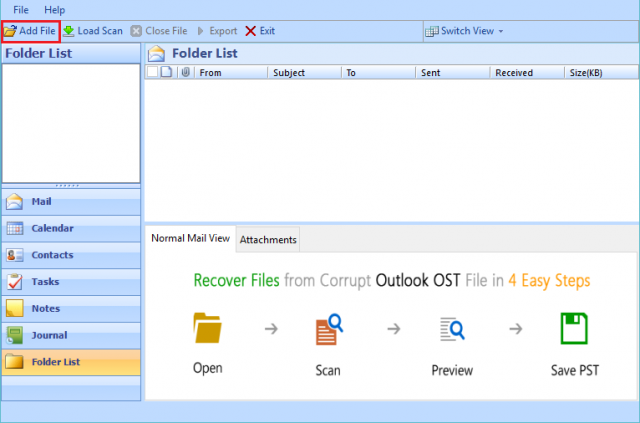Click the navigation pane splitter grip dots
This screenshot has width=640, height=423.
coord(67,186)
